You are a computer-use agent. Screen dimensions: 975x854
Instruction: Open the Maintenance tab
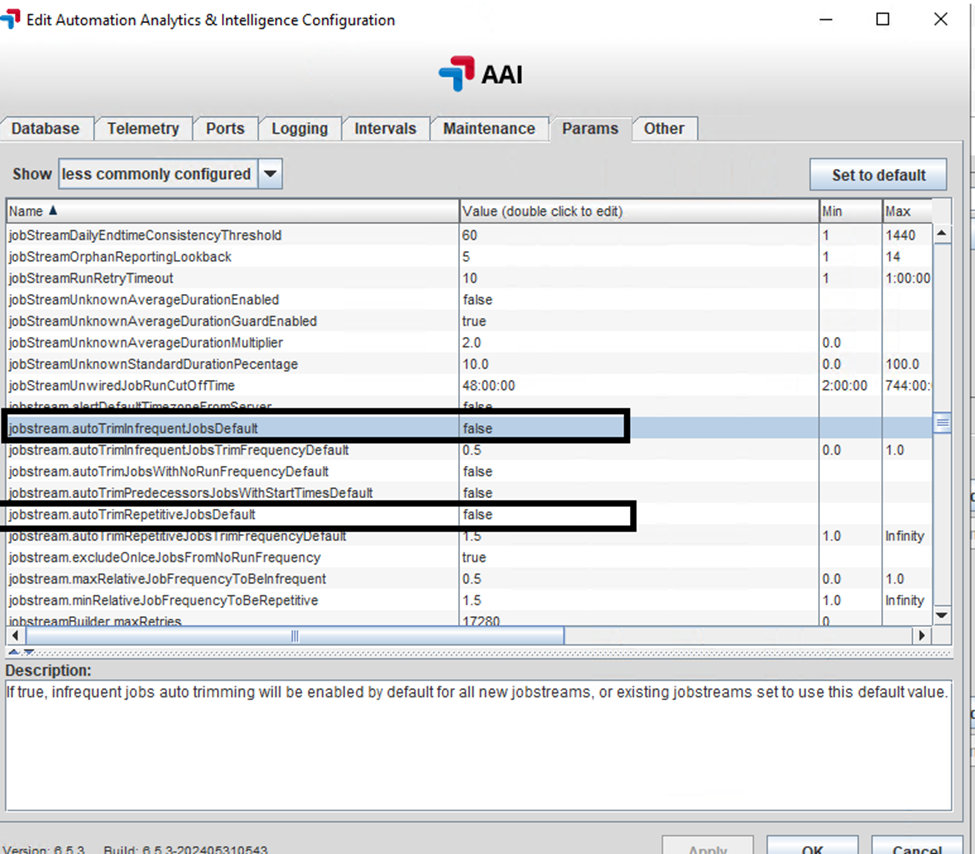tap(489, 129)
